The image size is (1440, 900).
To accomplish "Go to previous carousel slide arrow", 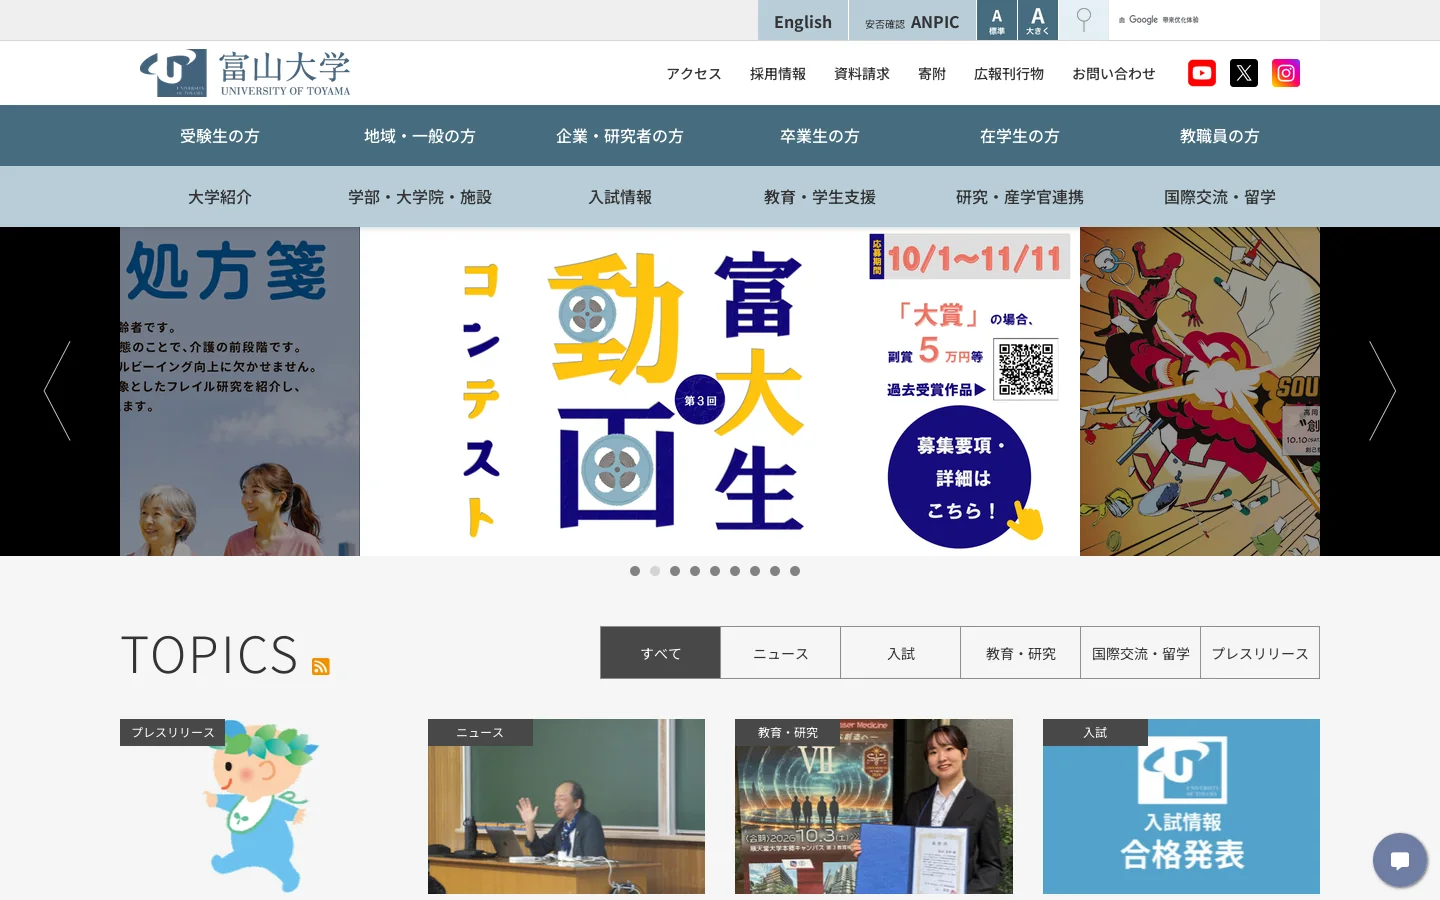I will [57, 391].
